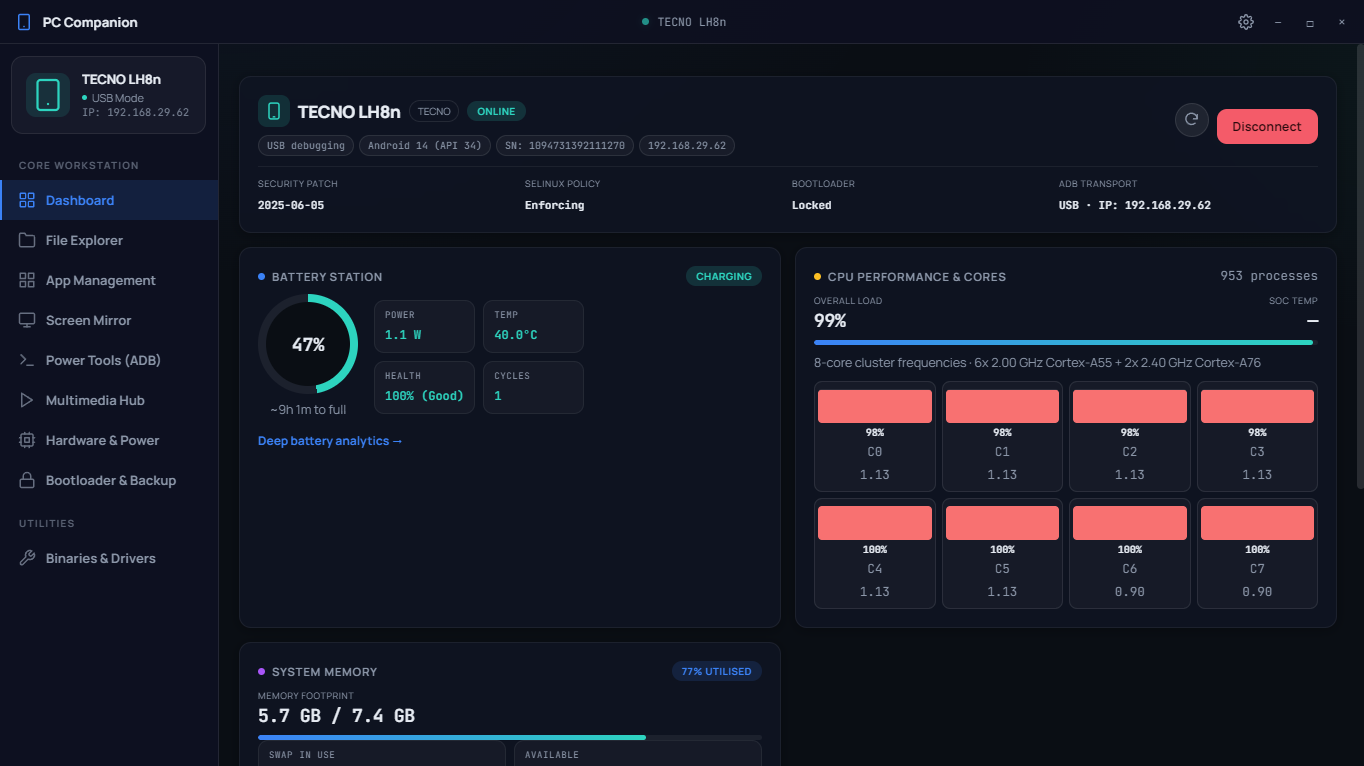Viewport: 1364px width, 766px height.
Task: Click the Hardware & Power chip icon
Action: pyautogui.click(x=27, y=440)
